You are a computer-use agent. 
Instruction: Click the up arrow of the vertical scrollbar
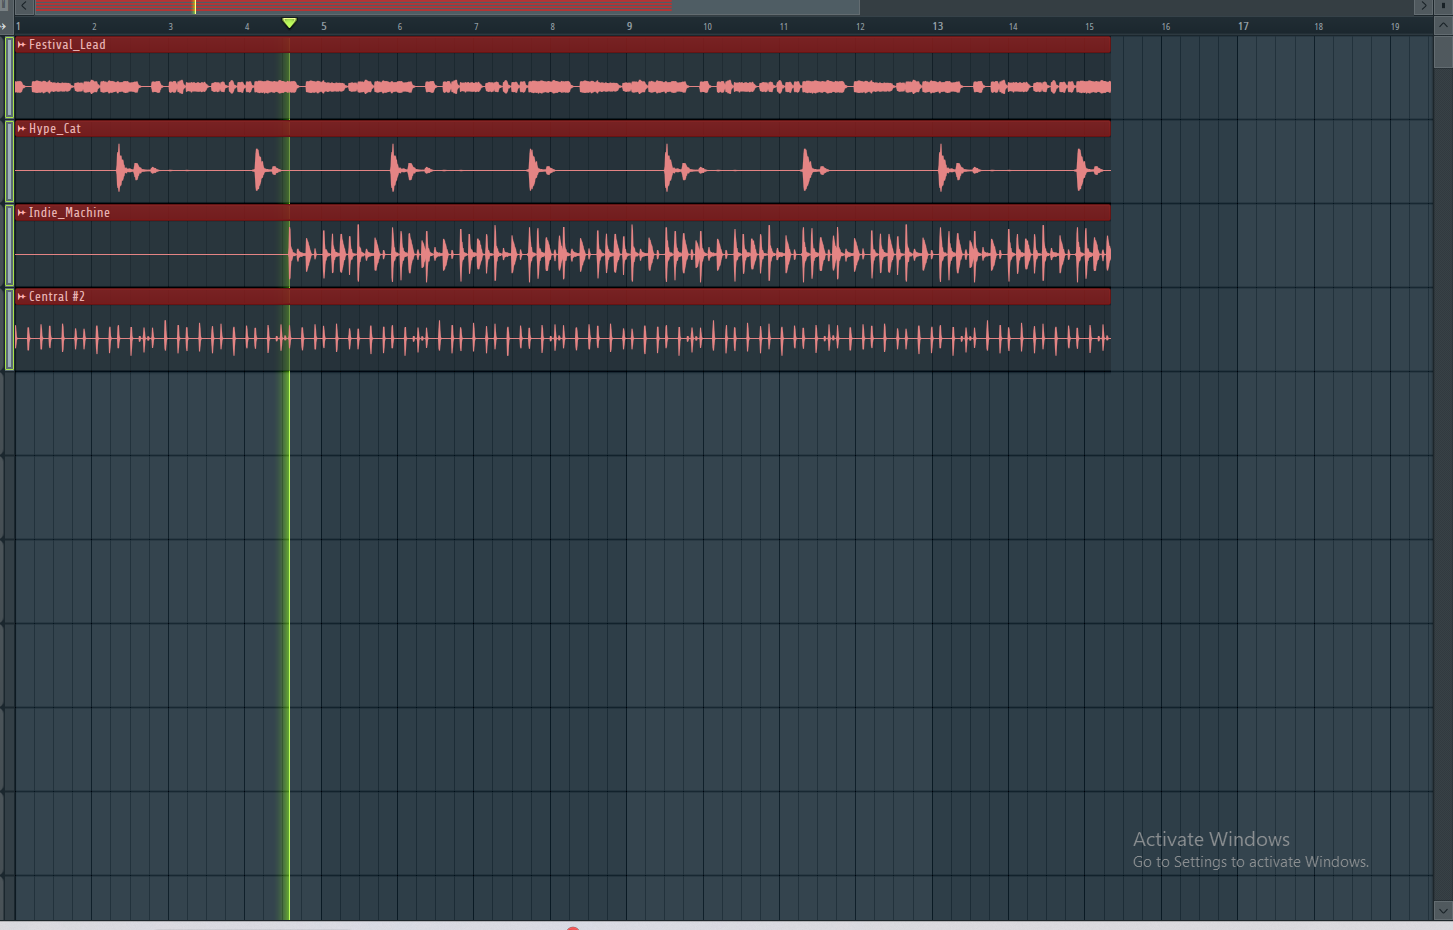[1443, 26]
